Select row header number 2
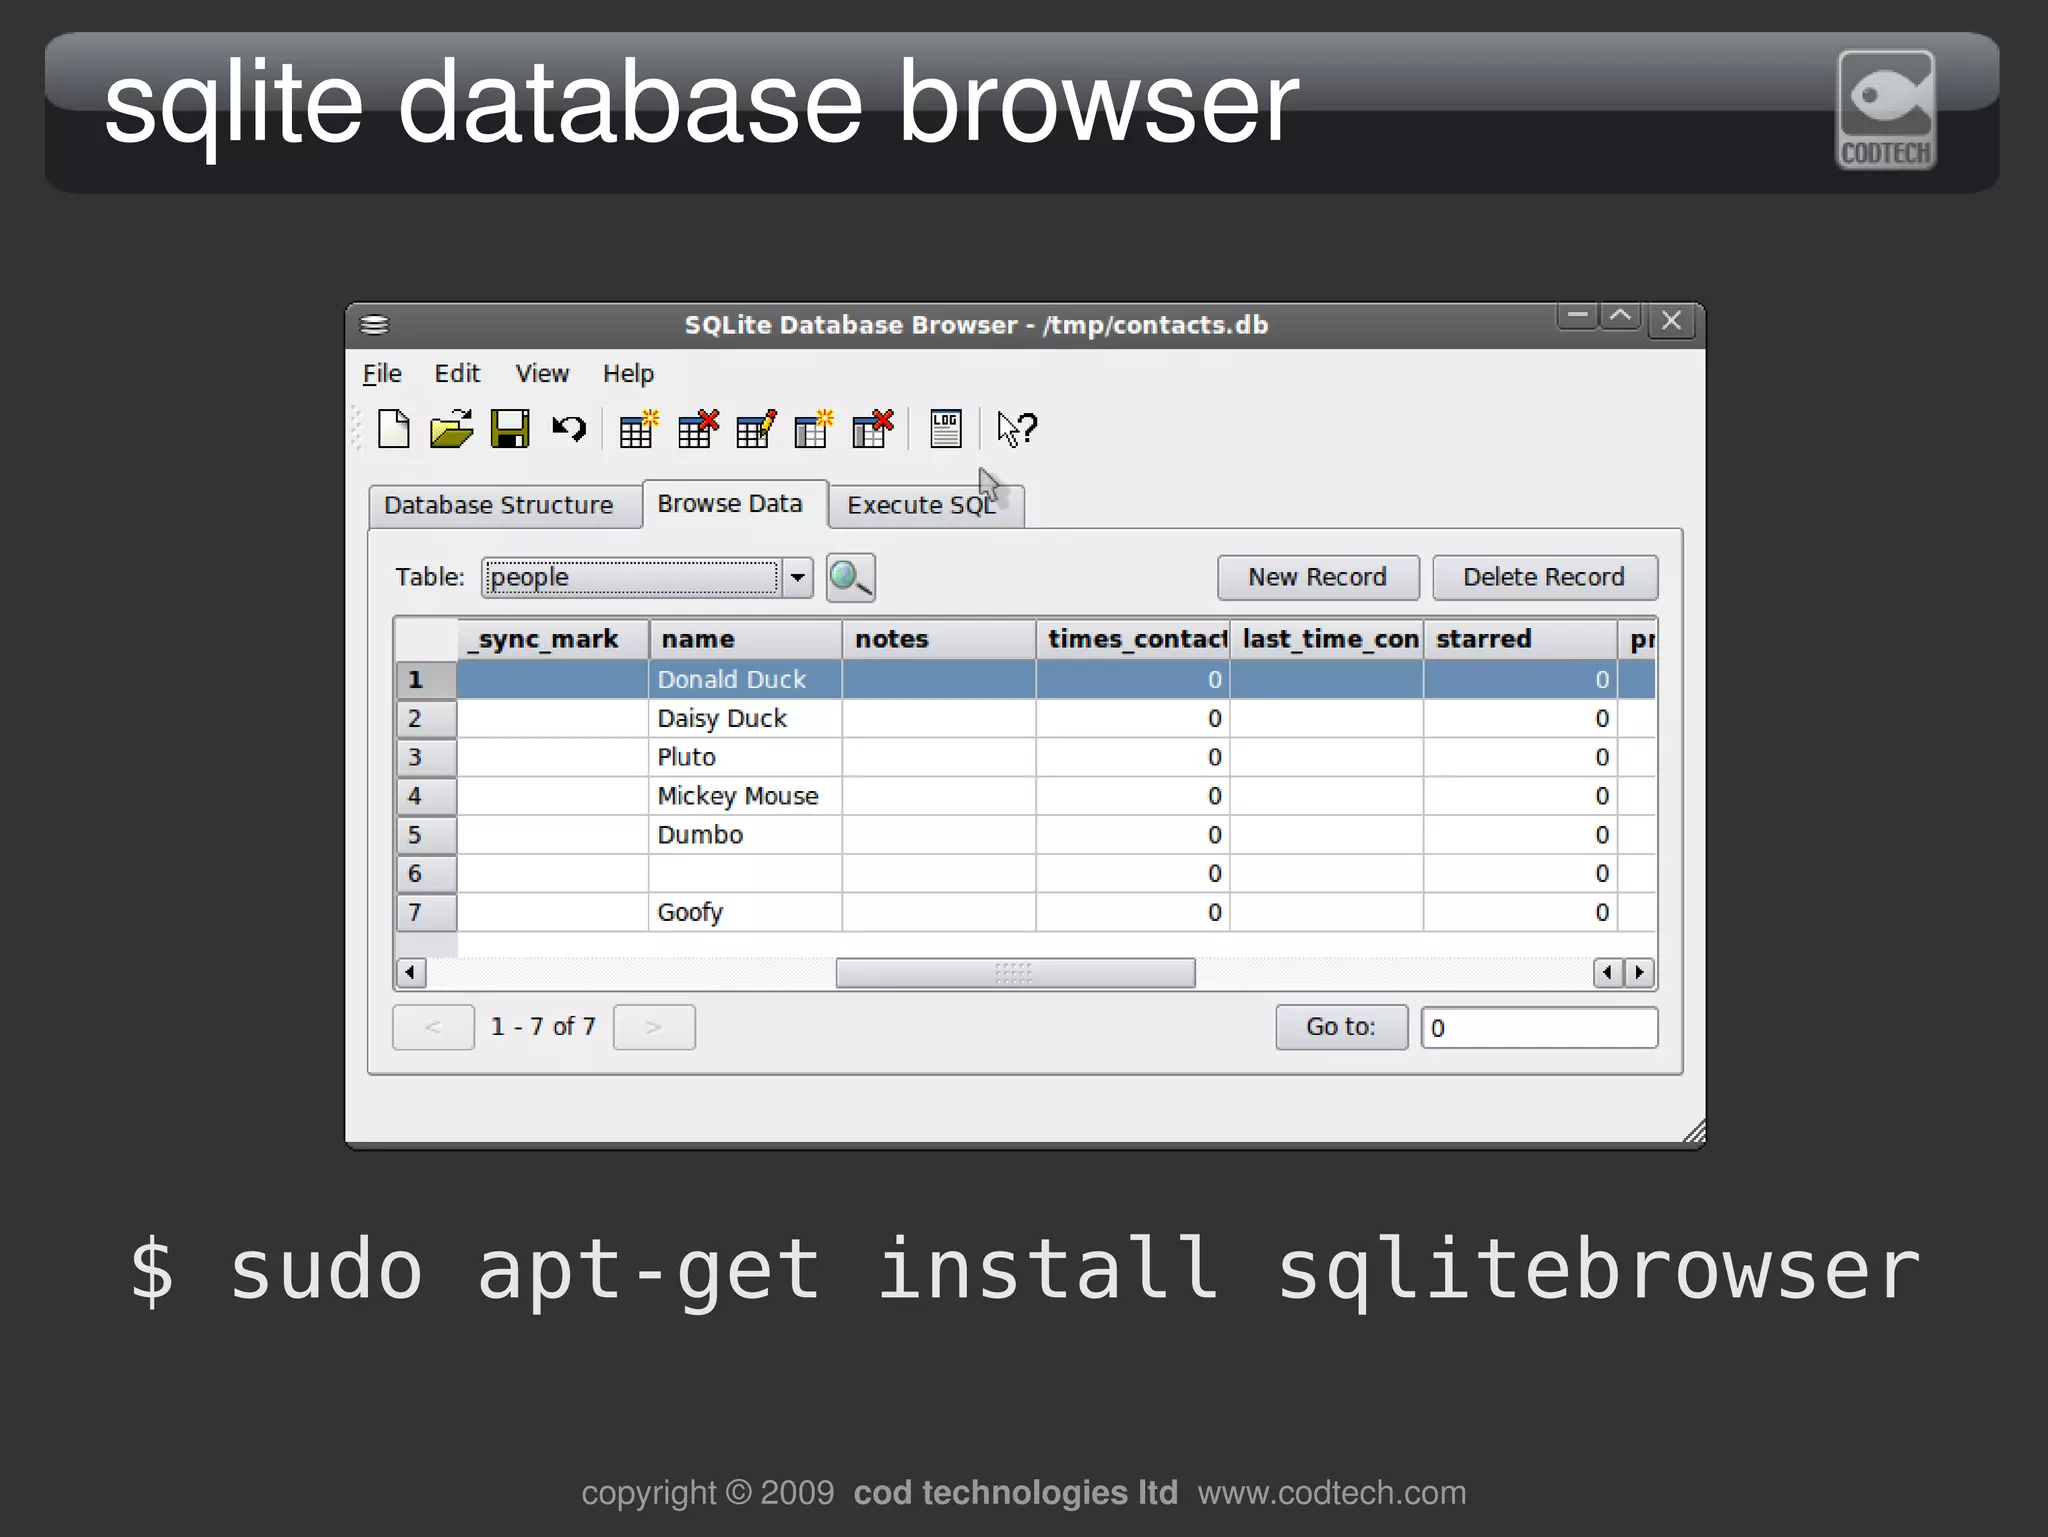The width and height of the screenshot is (2048, 1537). [426, 718]
